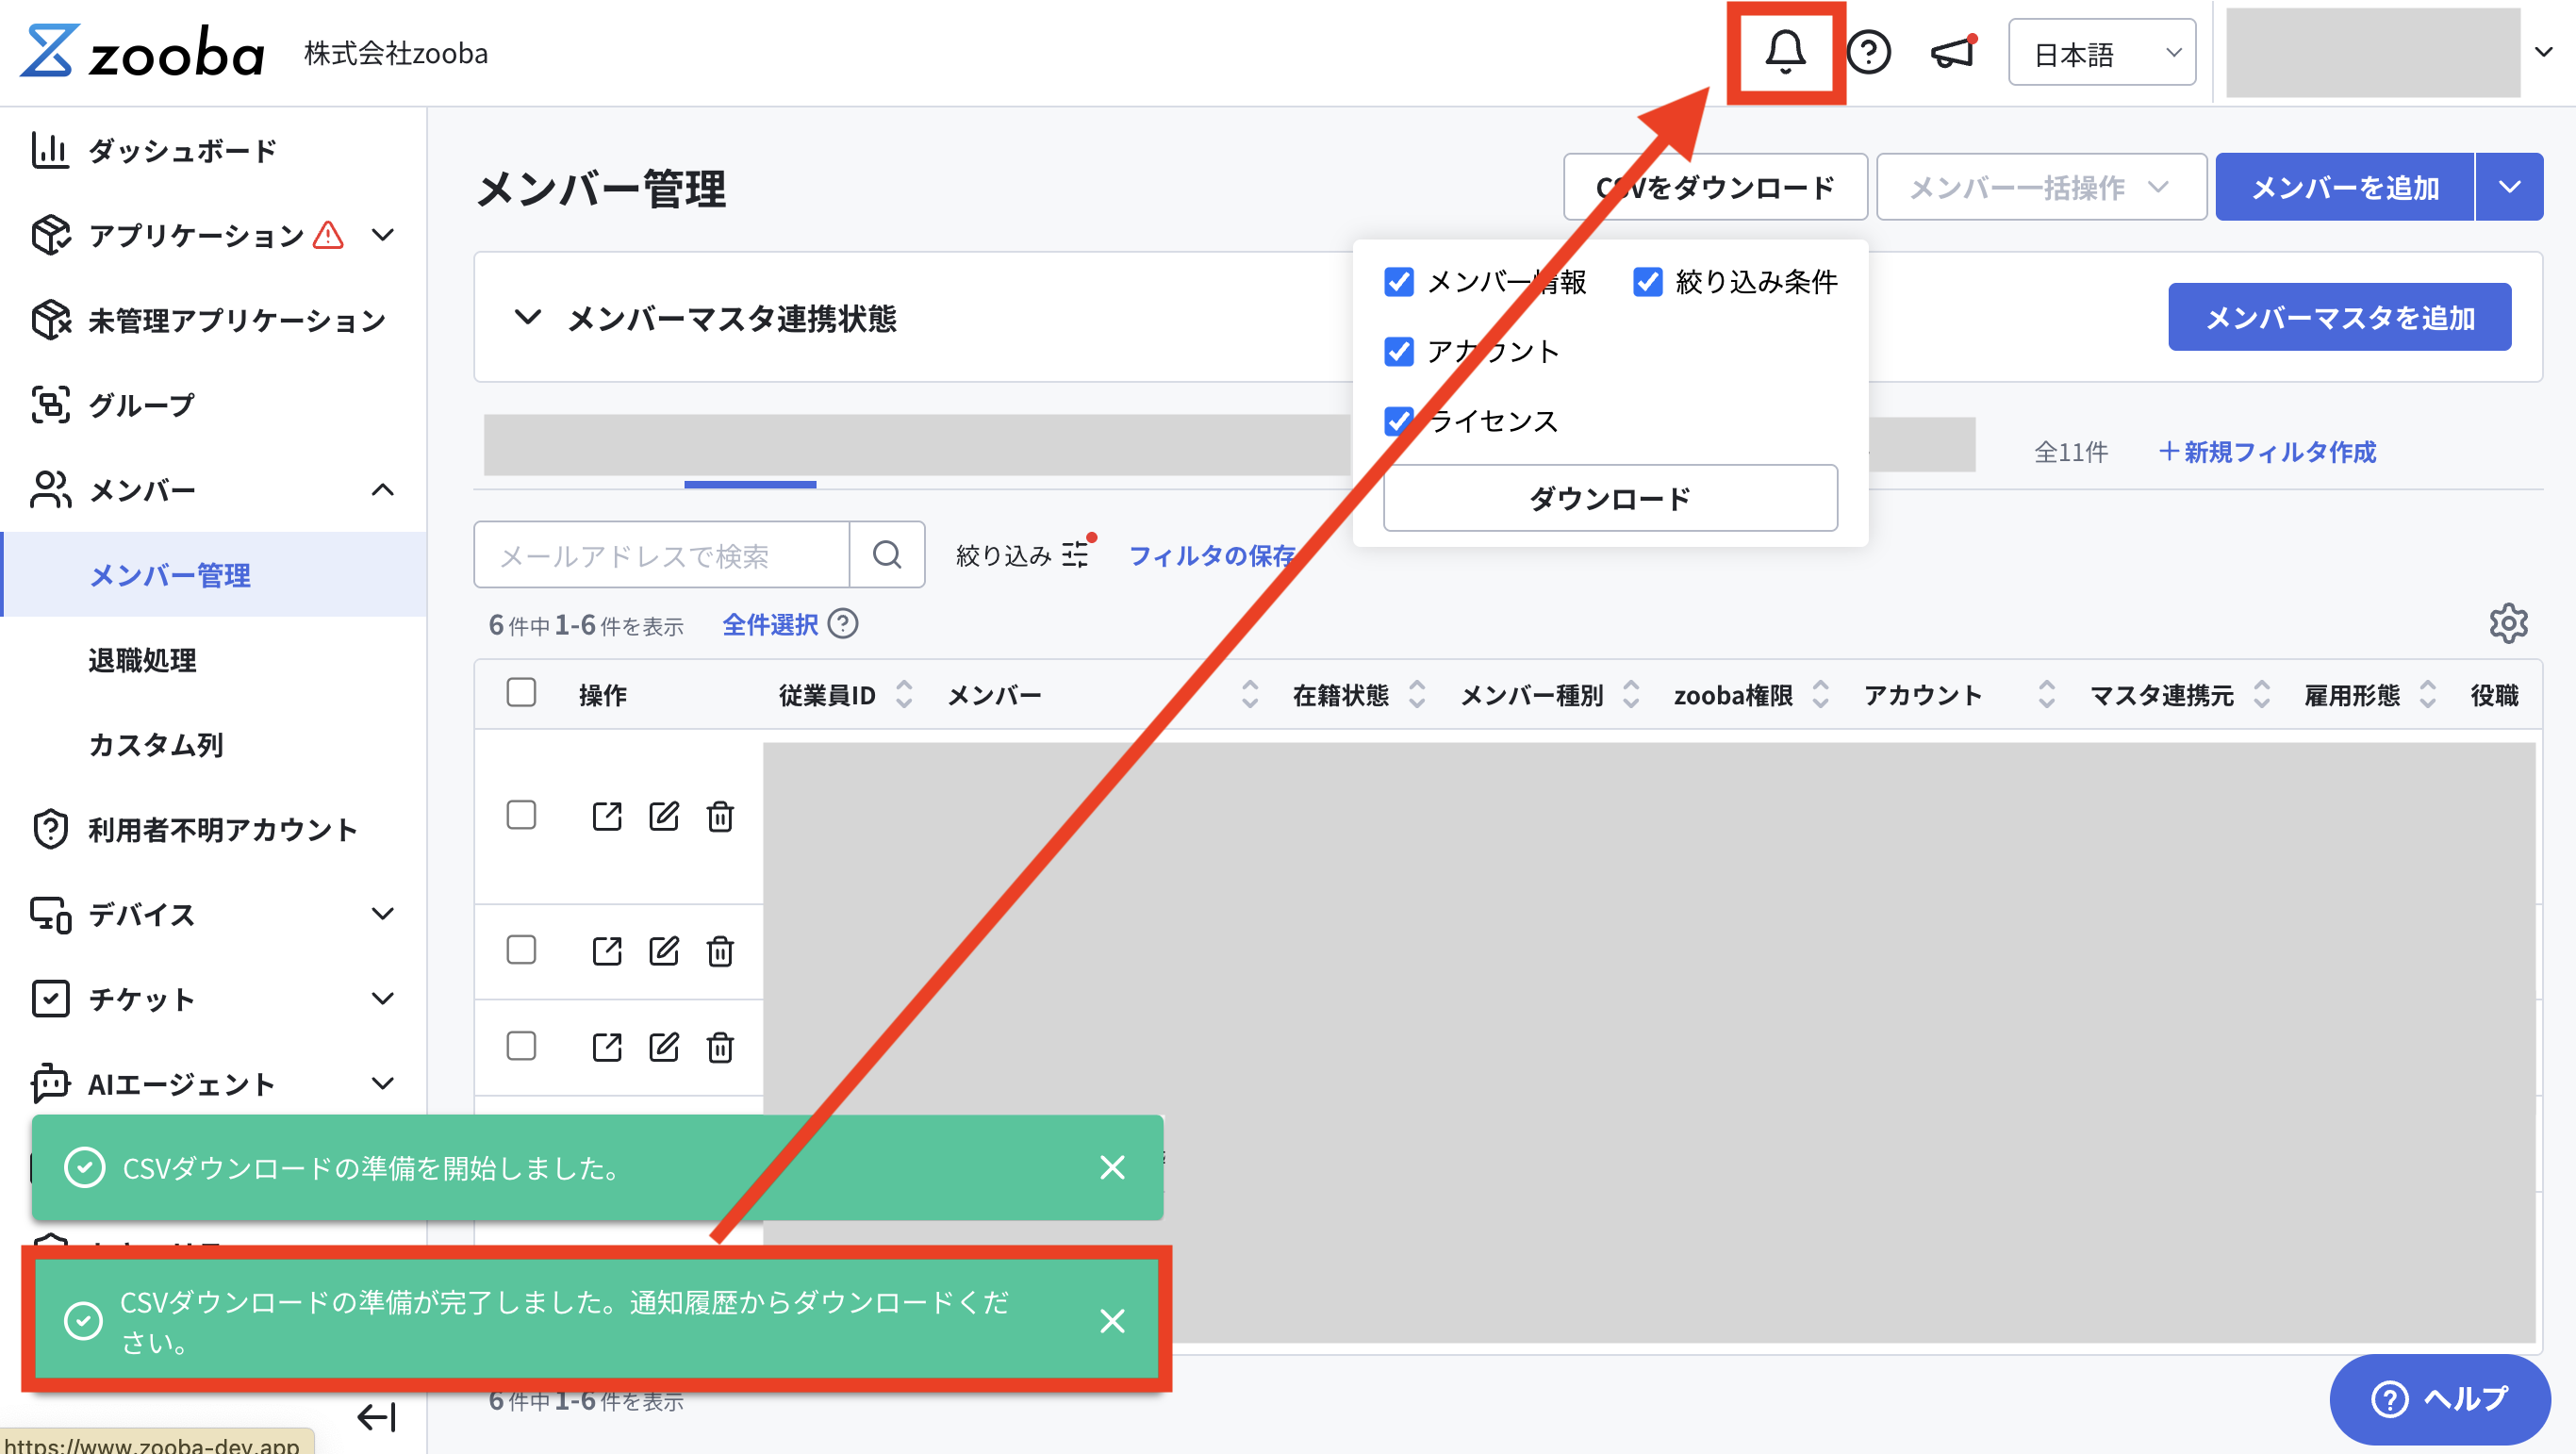
Task: Open the 日本語 language dropdown
Action: pyautogui.click(x=2102, y=52)
